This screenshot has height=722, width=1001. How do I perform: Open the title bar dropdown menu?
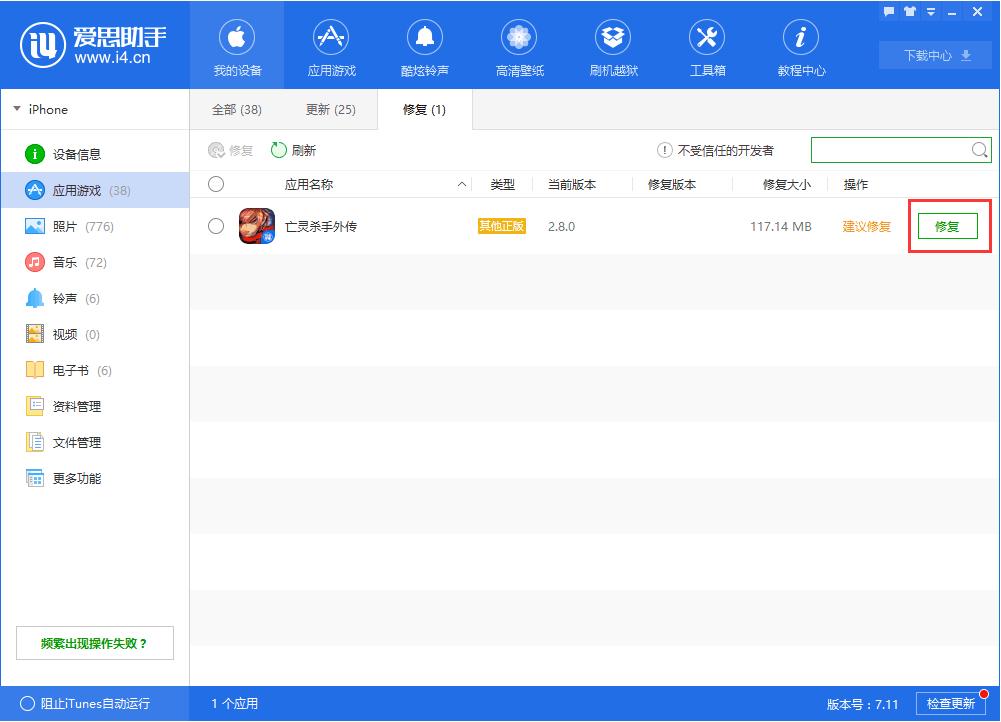pyautogui.click(x=930, y=11)
